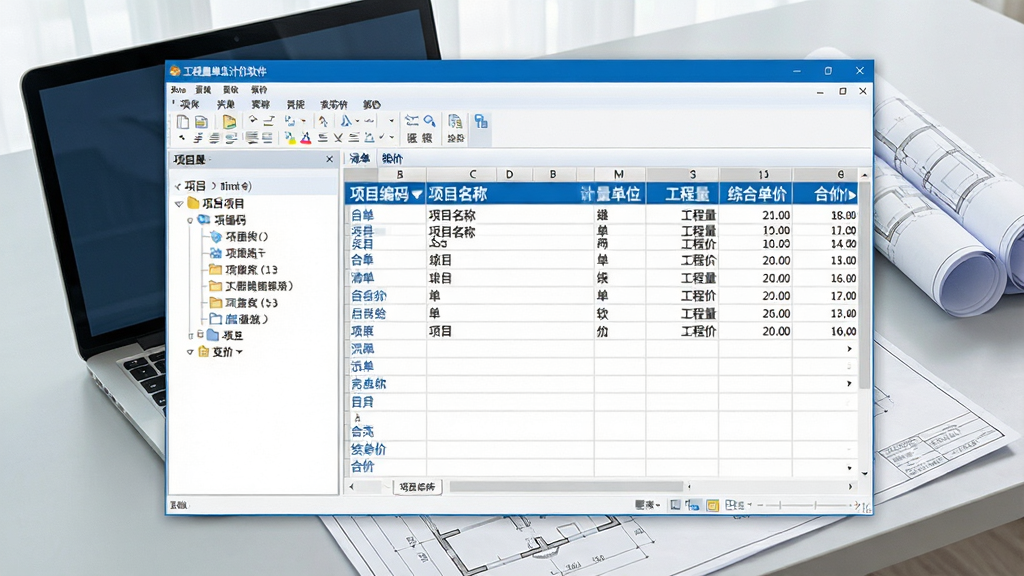Click the large blue icon ending the toolbar
The width and height of the screenshot is (1024, 576).
coord(481,121)
